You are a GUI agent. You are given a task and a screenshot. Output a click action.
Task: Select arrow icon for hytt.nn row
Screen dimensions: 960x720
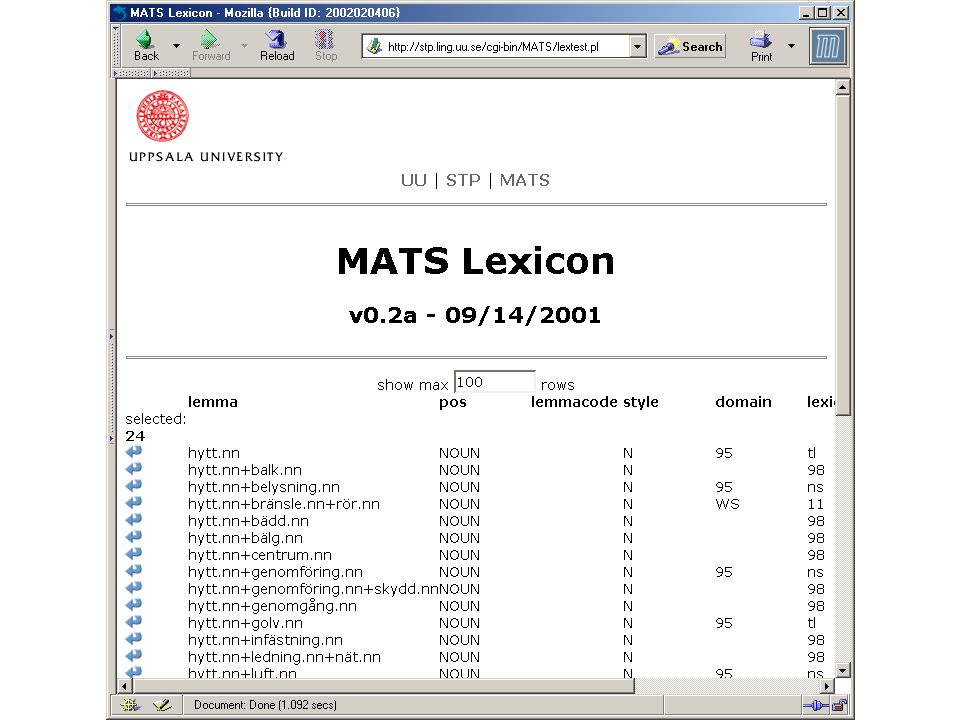click(134, 452)
